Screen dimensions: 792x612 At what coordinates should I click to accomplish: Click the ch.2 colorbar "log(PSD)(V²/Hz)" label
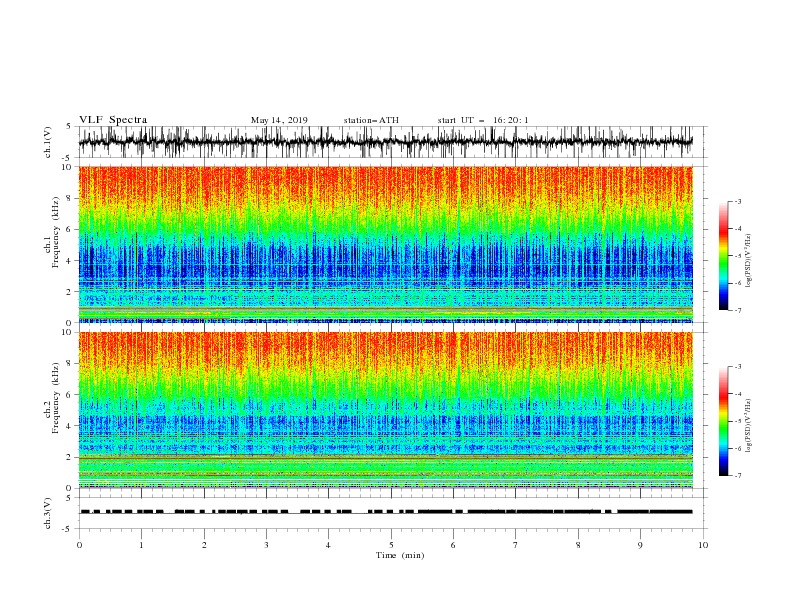(x=750, y=425)
